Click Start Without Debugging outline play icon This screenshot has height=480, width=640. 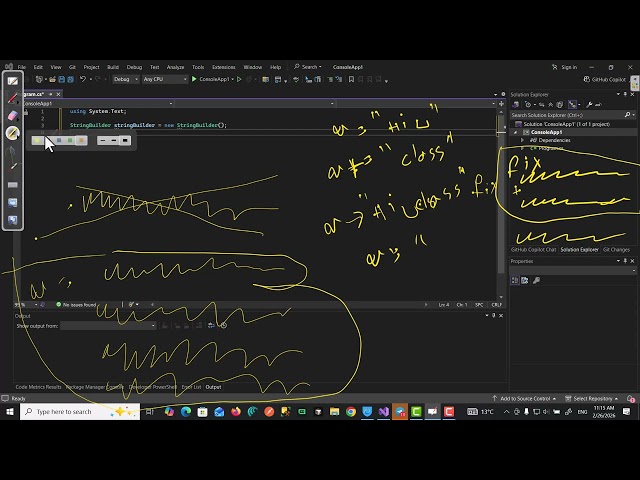click(x=239, y=79)
